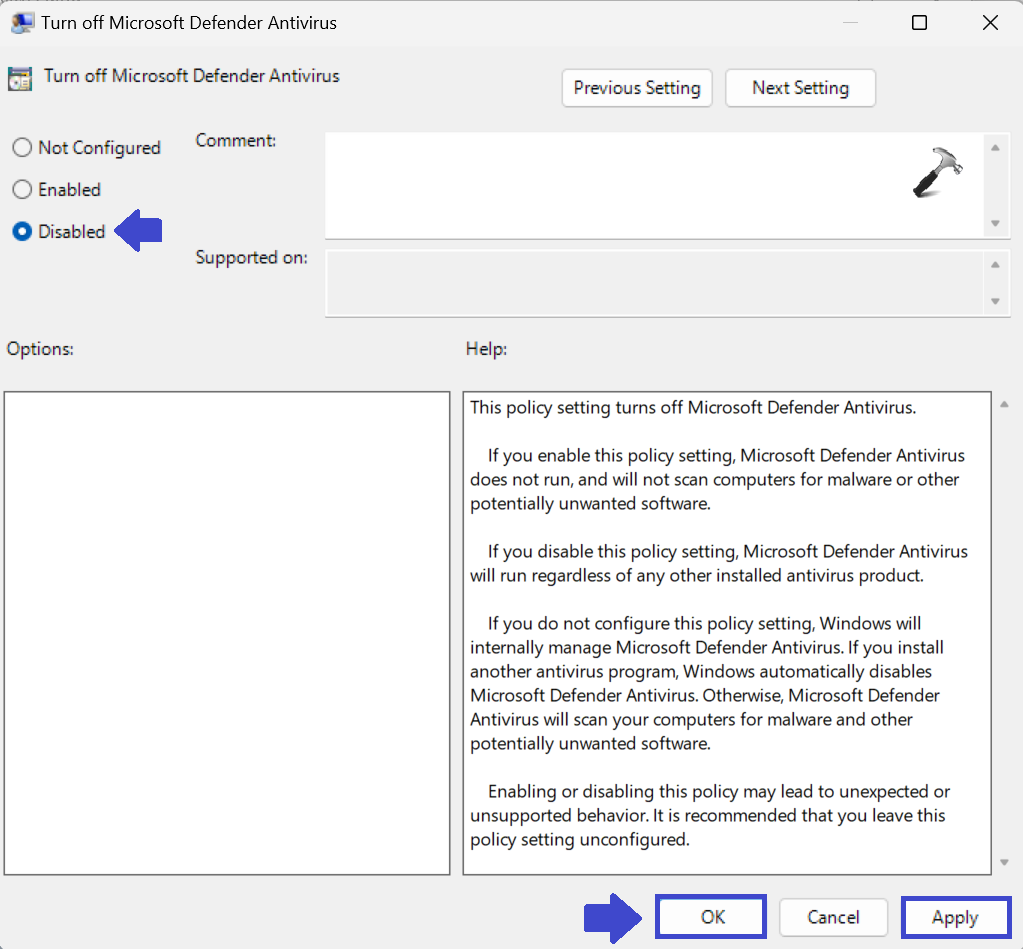Viewport: 1023px width, 949px height.
Task: Click the empty Options pane
Action: [227, 632]
